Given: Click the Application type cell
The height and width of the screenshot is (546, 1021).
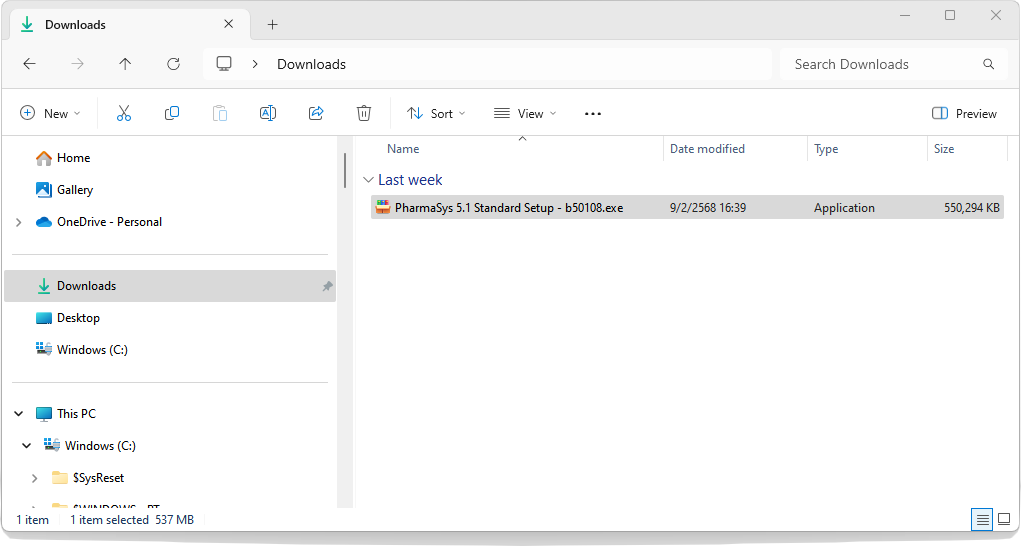Looking at the screenshot, I should coord(844,208).
